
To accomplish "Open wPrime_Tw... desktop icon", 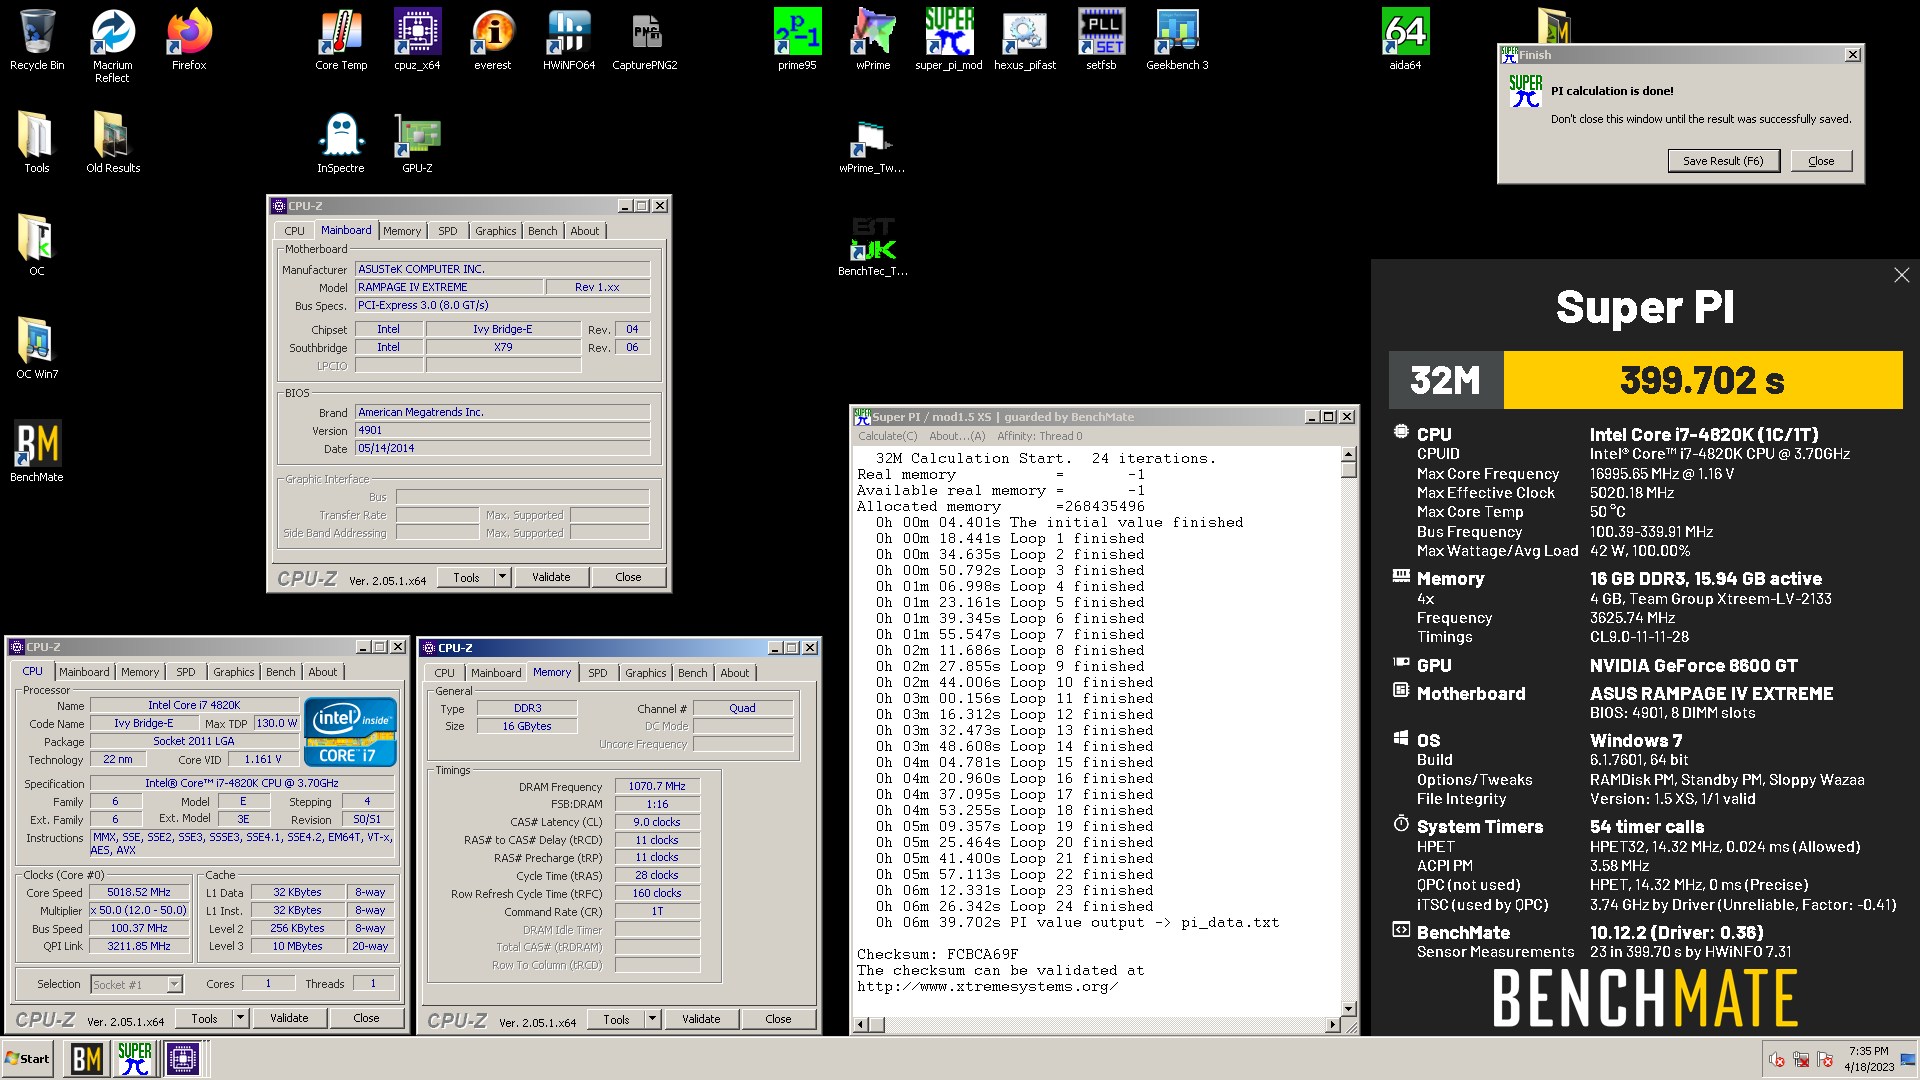I will pos(873,146).
